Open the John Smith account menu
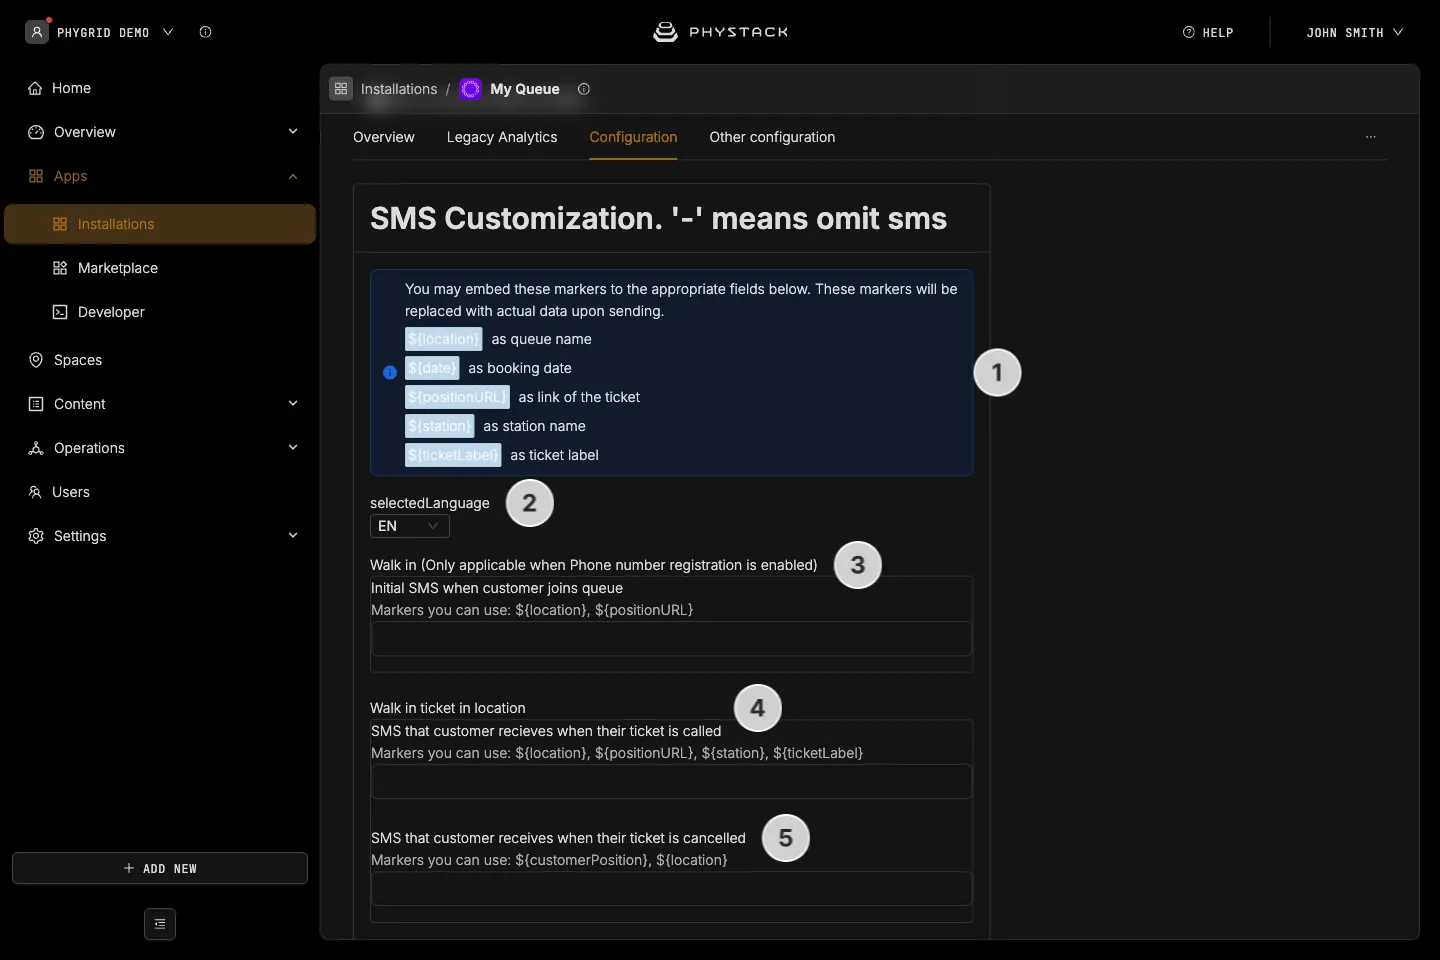Screen dimensions: 1440x960 pyautogui.click(x=1355, y=32)
